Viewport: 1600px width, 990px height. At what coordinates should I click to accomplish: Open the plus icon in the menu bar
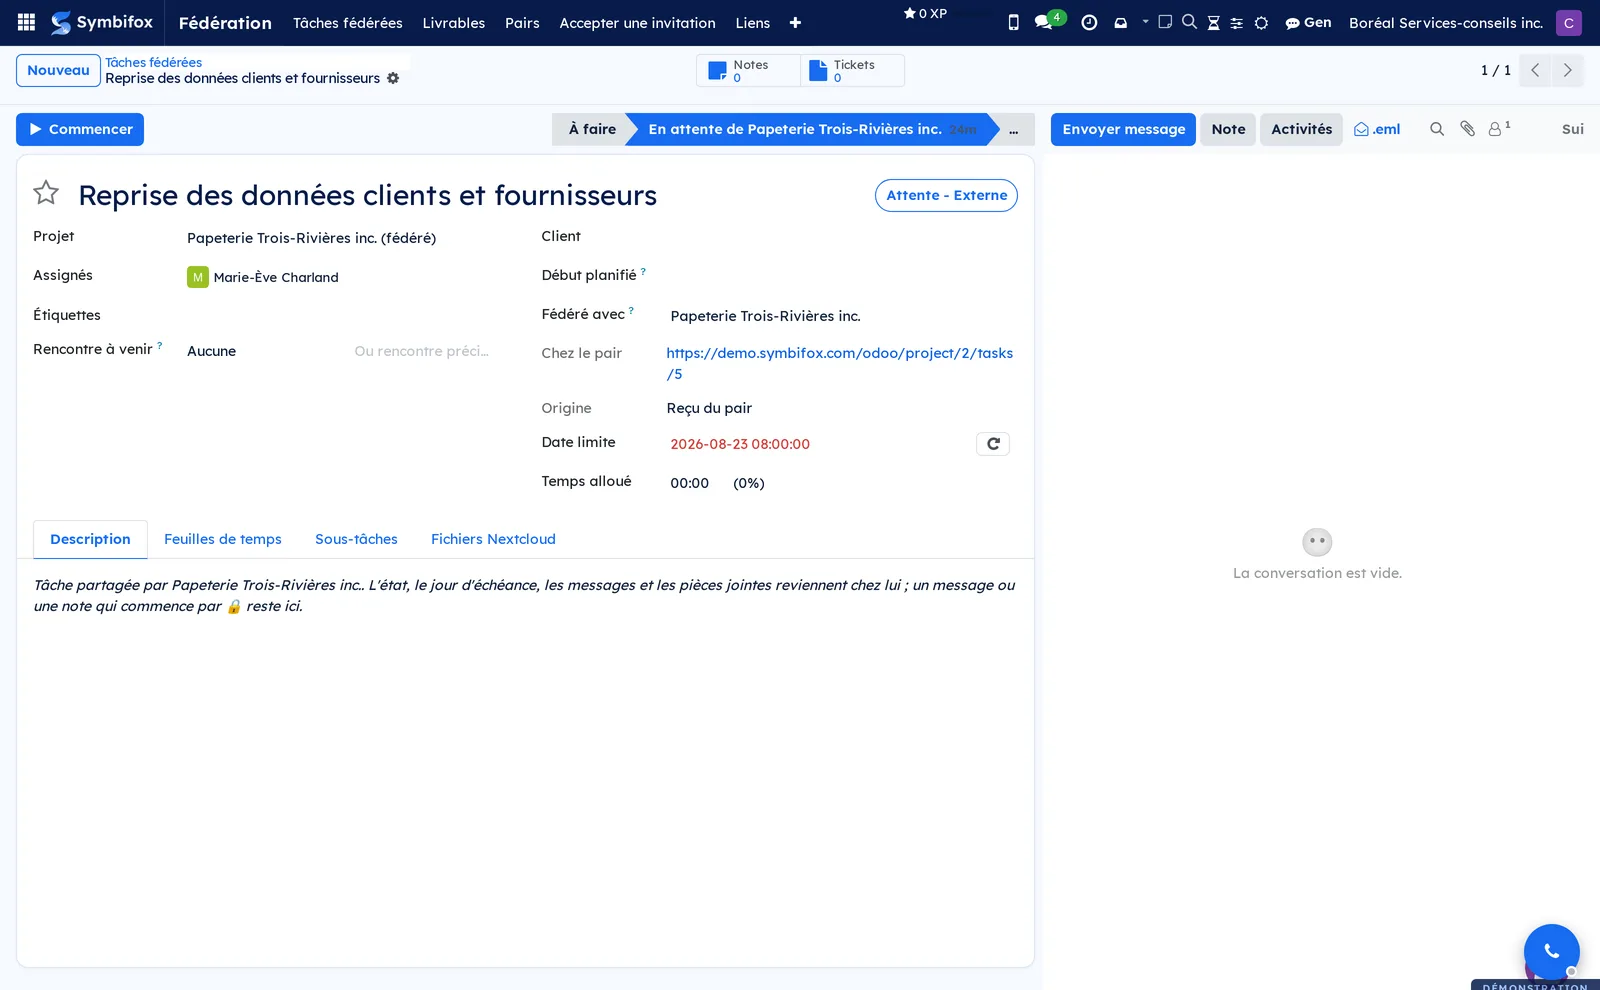pyautogui.click(x=795, y=23)
